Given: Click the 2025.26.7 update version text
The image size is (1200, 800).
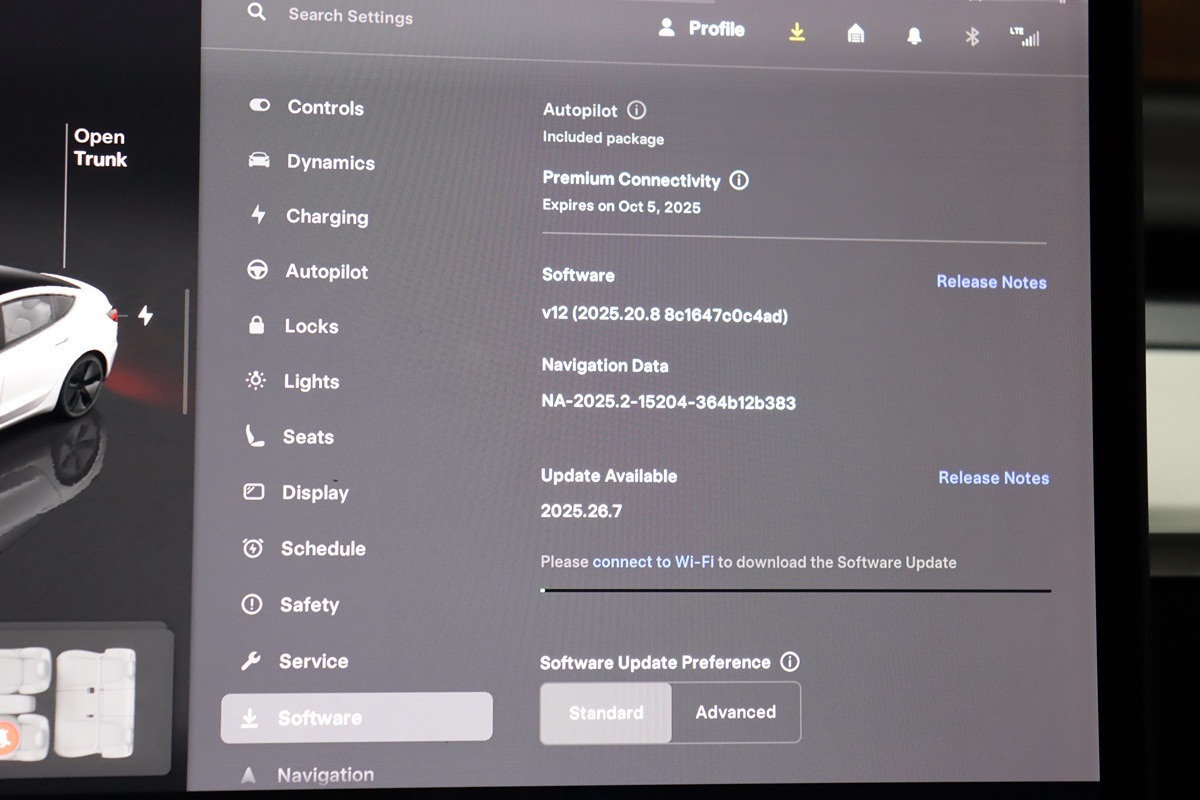Looking at the screenshot, I should pyautogui.click(x=581, y=511).
